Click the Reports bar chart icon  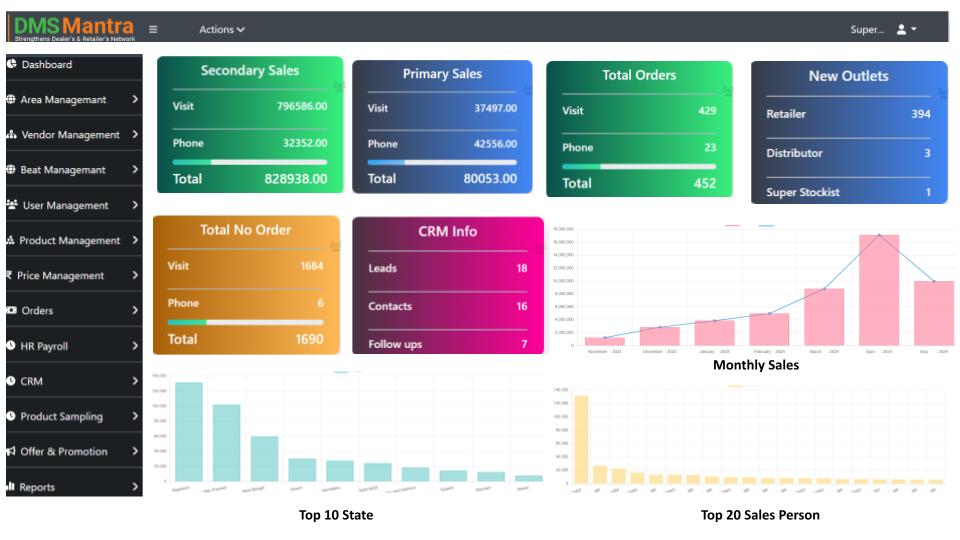point(11,487)
